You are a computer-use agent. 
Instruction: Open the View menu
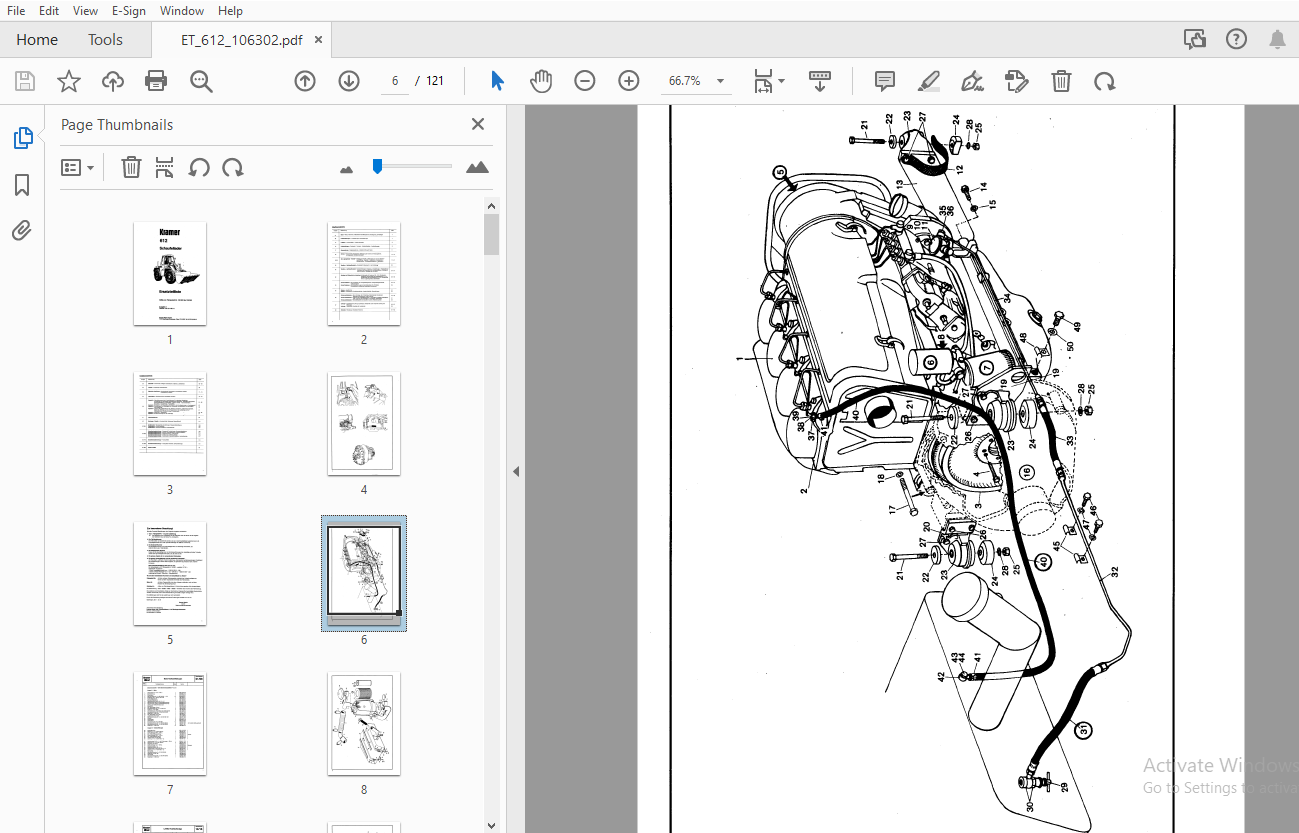point(85,11)
